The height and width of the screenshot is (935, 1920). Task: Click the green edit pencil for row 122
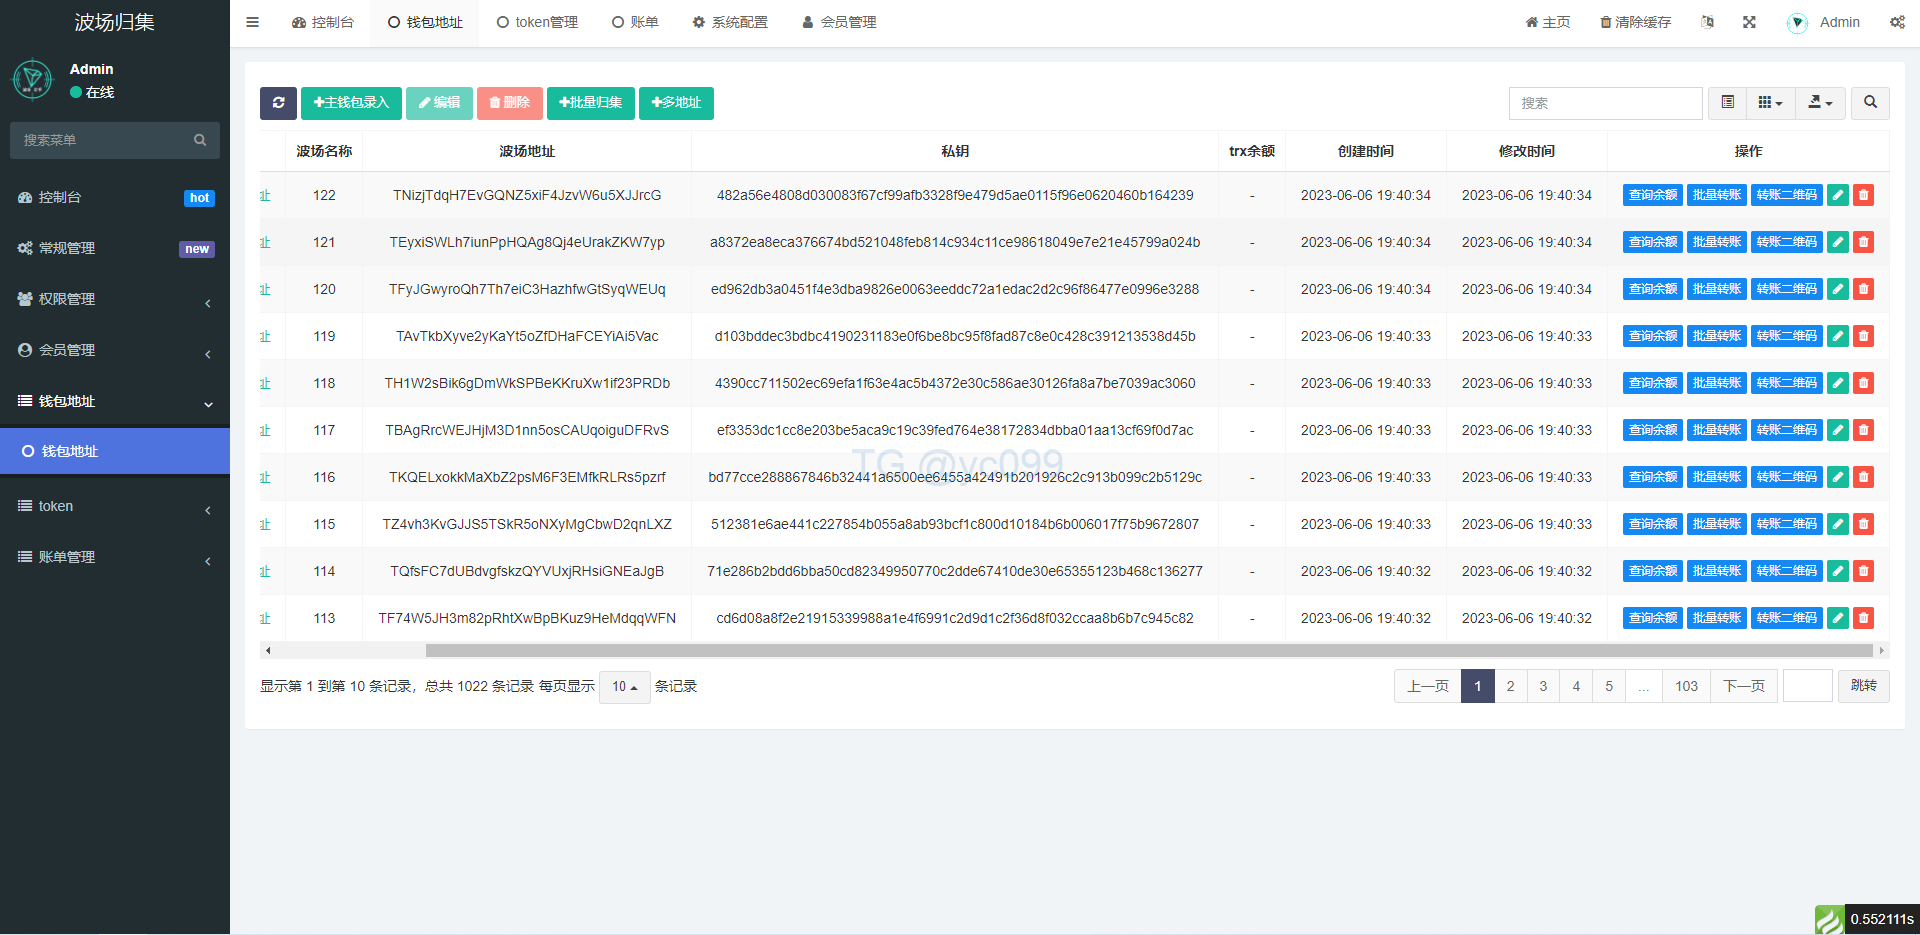(1838, 196)
